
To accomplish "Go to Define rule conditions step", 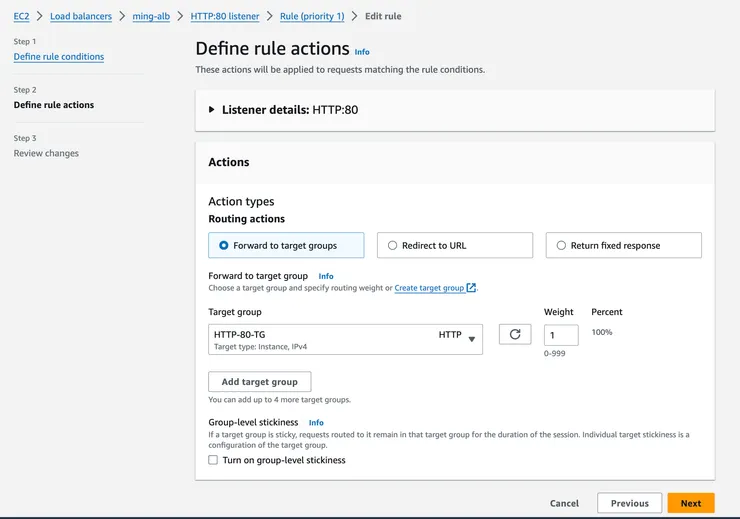I will [59, 57].
